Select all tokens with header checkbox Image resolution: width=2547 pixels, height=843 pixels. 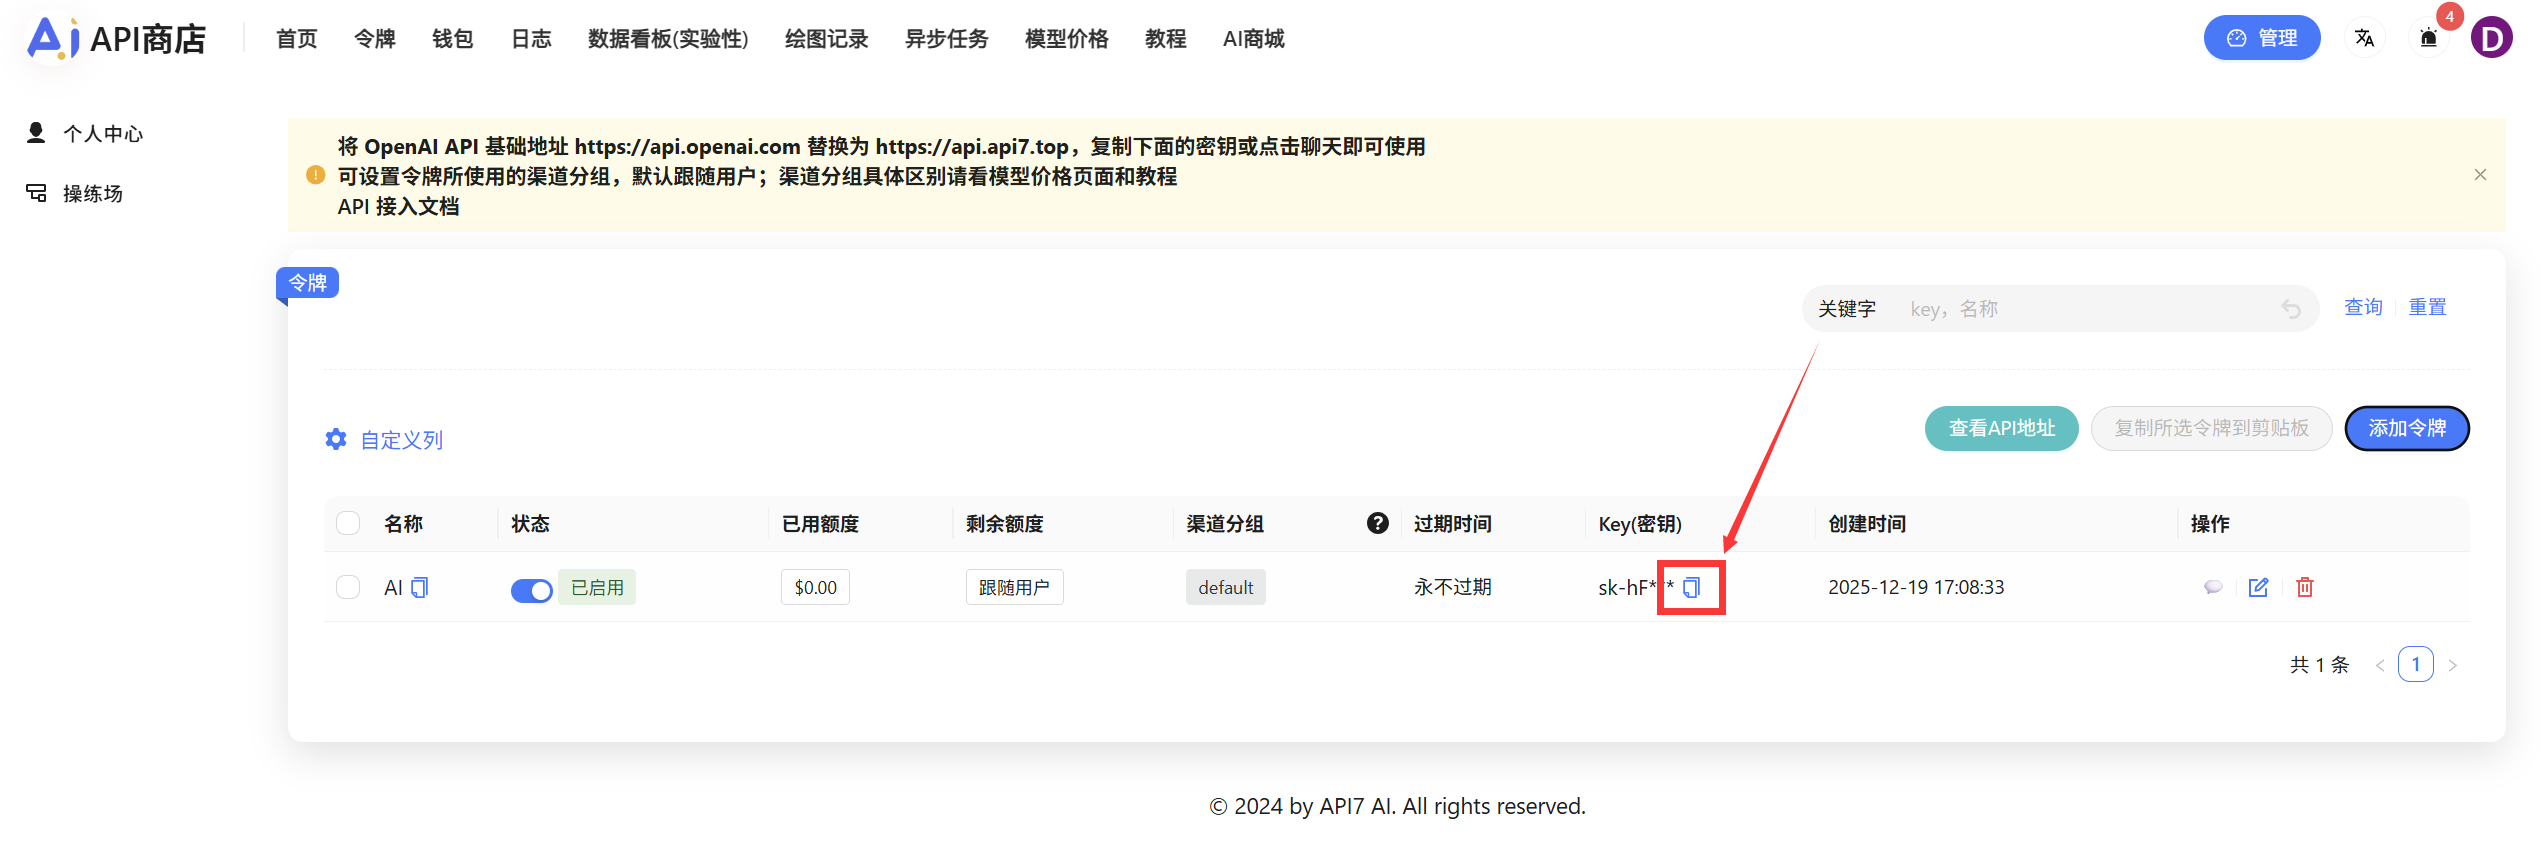(348, 523)
